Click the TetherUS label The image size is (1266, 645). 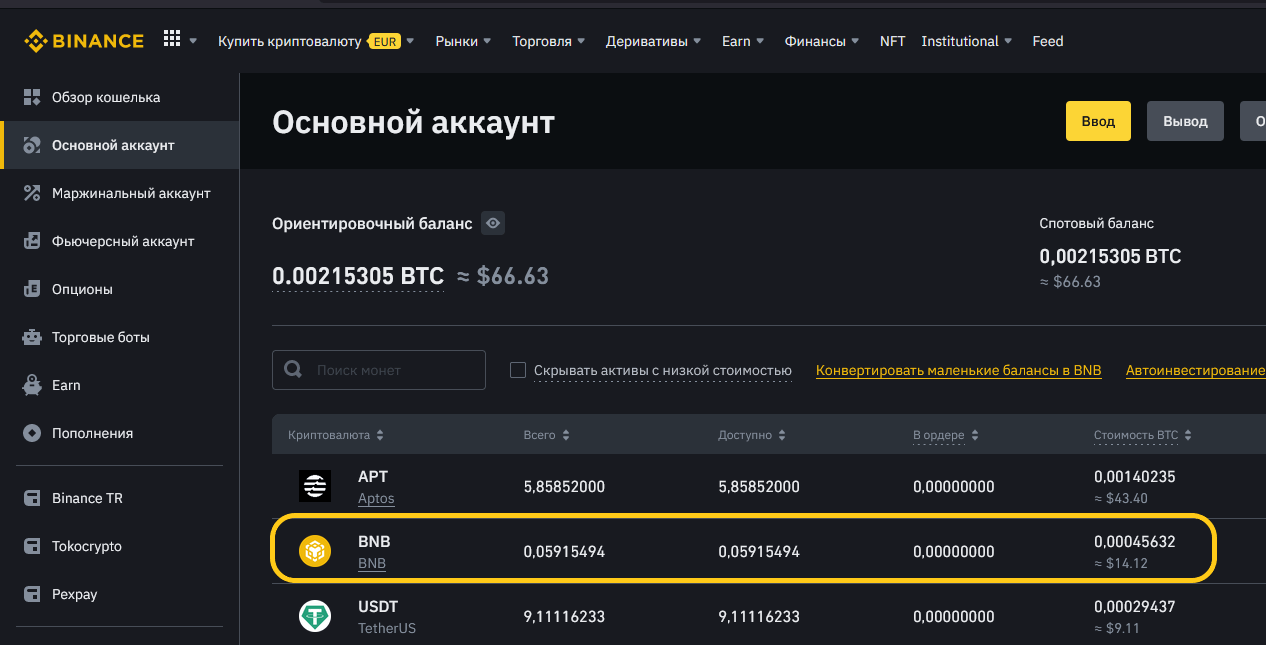[x=387, y=628]
